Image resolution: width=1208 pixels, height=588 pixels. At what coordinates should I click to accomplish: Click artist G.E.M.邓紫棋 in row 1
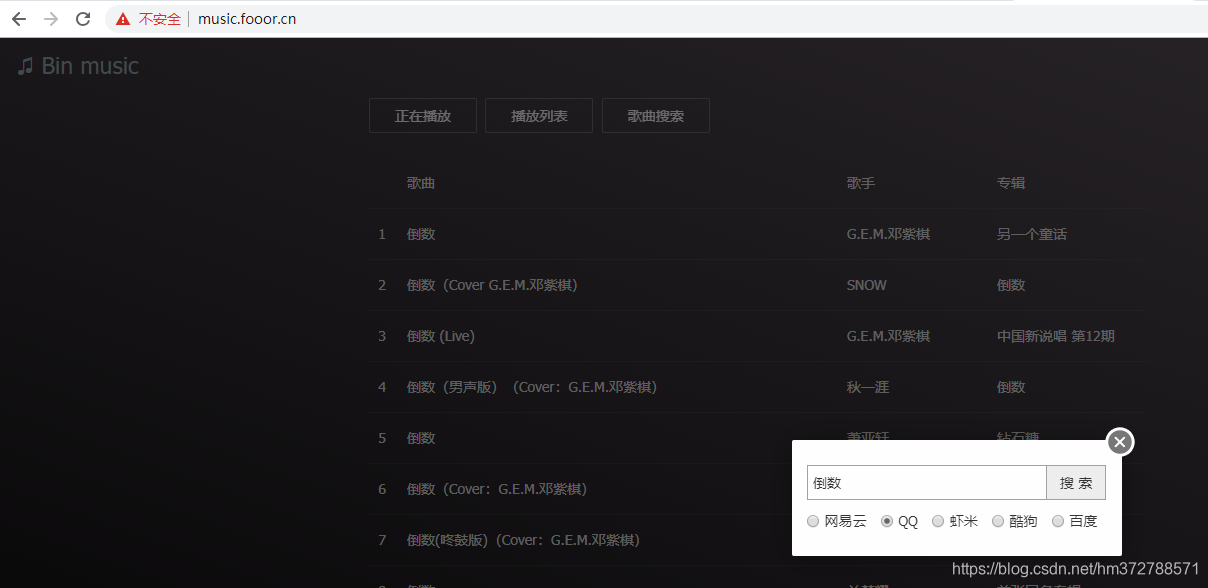pyautogui.click(x=889, y=234)
